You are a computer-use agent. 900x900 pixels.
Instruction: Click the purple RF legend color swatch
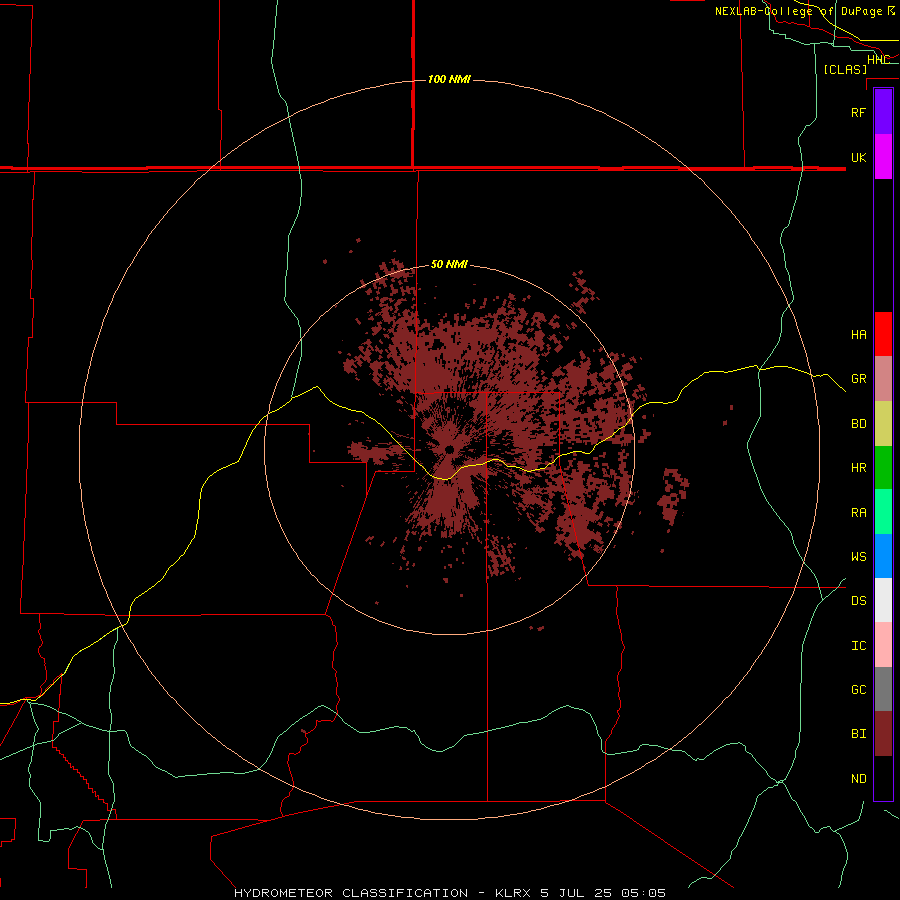883,112
